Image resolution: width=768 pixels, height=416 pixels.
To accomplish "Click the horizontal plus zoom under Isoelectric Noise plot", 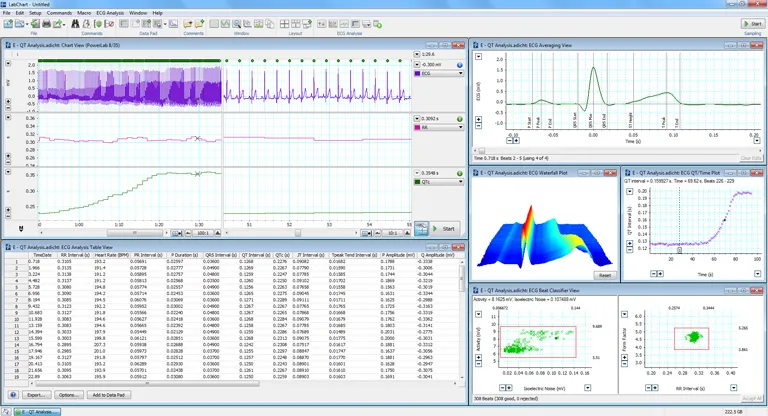I will (x=509, y=388).
